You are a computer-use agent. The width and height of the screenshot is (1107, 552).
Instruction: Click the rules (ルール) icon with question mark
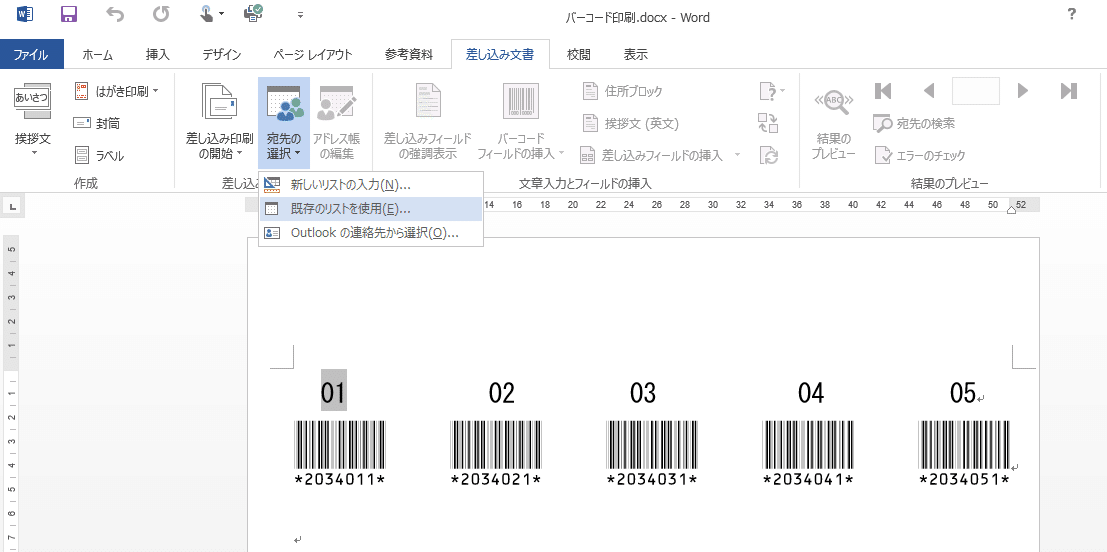coord(772,91)
